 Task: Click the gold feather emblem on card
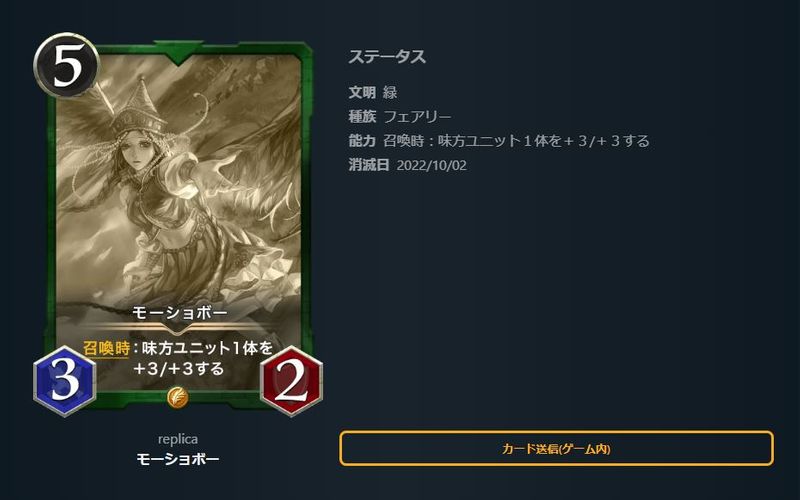tap(178, 397)
